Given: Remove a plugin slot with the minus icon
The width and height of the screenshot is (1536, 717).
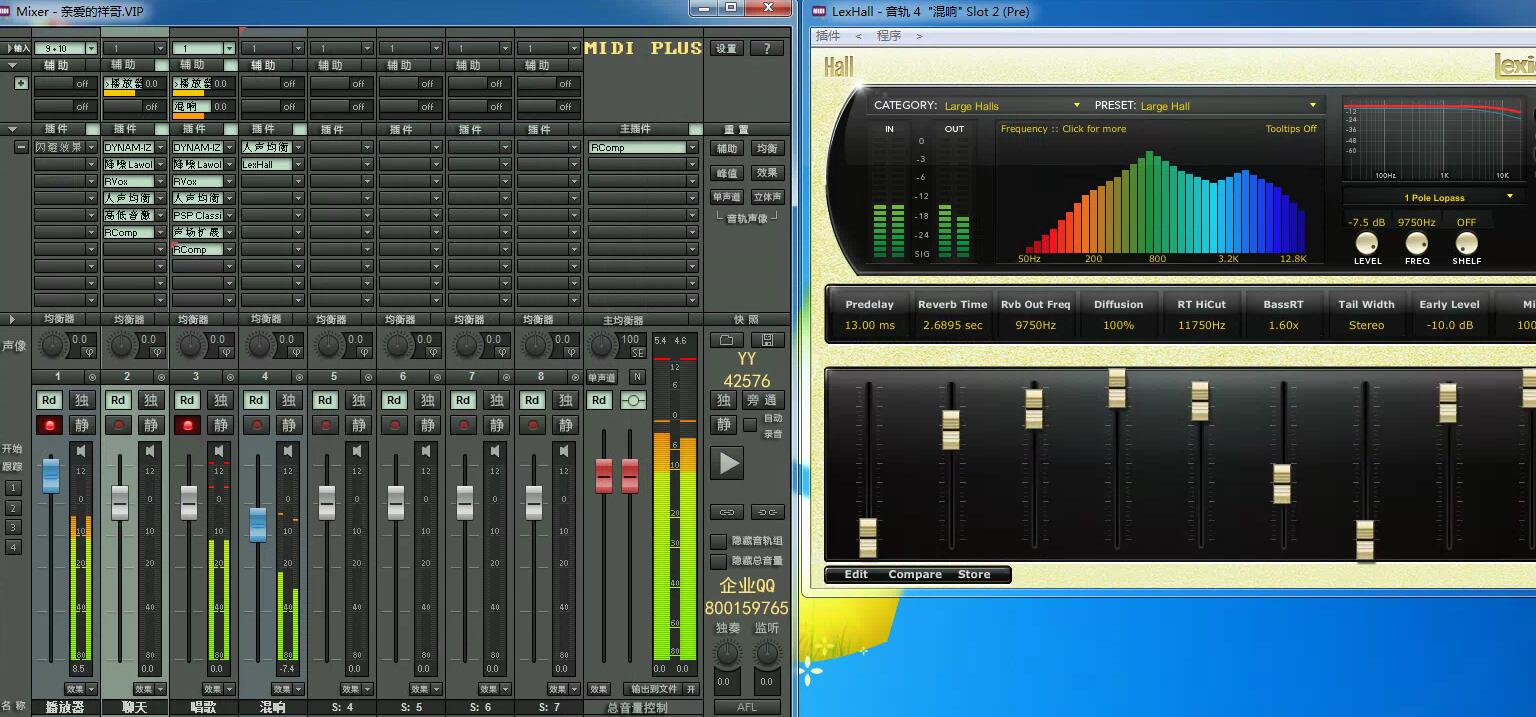Looking at the screenshot, I should pos(21,147).
